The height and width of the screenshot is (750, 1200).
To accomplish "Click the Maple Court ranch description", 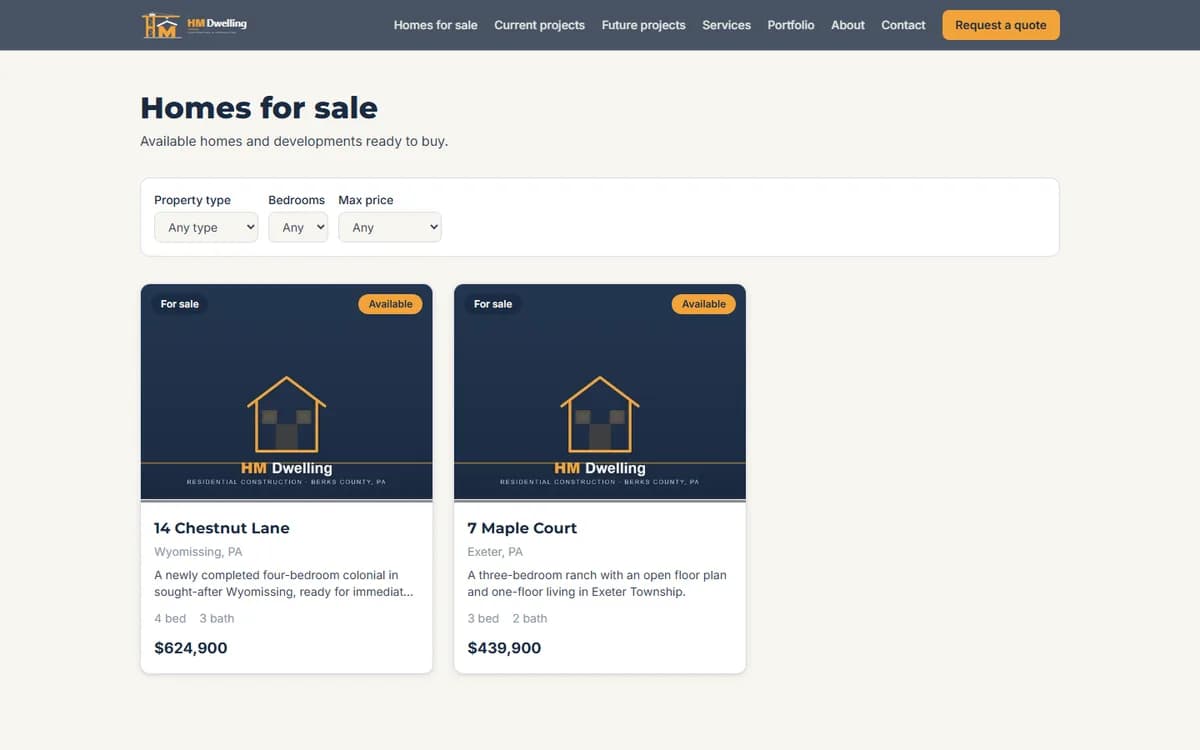I will click(597, 583).
